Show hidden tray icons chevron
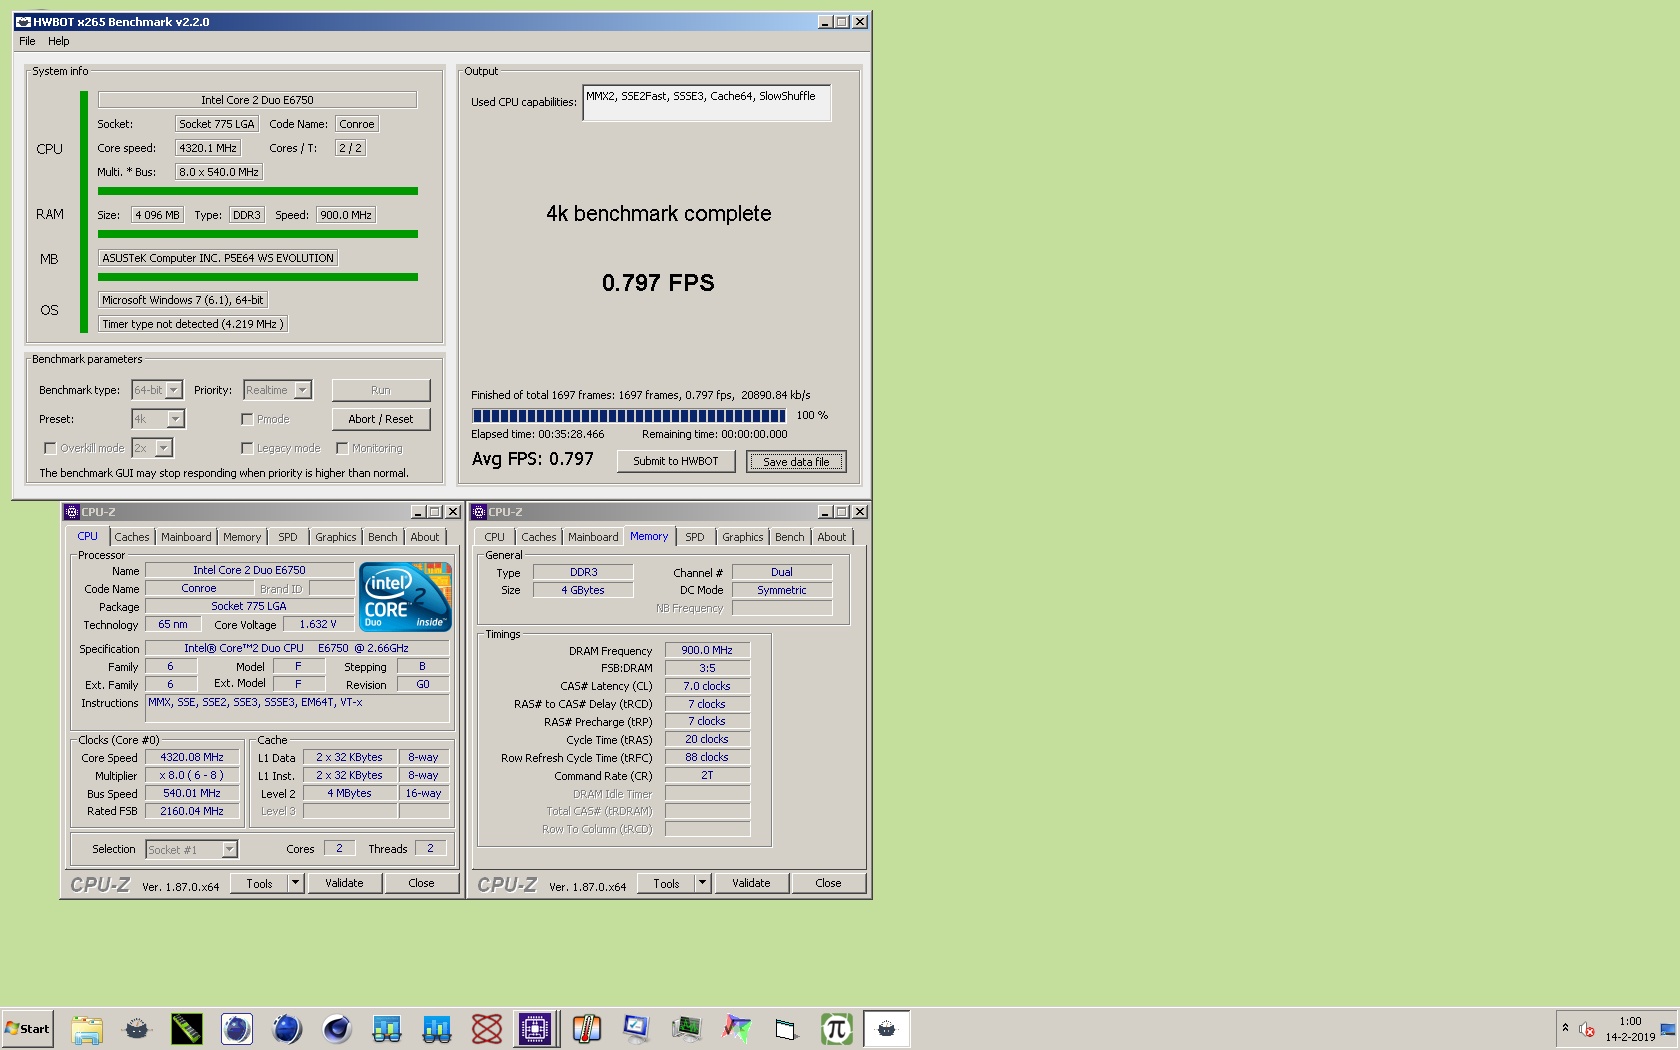 (x=1565, y=1028)
